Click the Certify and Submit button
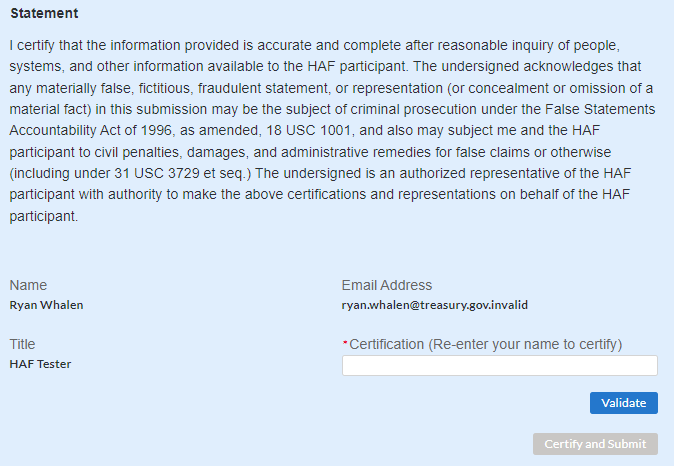The height and width of the screenshot is (466, 674). click(x=595, y=444)
